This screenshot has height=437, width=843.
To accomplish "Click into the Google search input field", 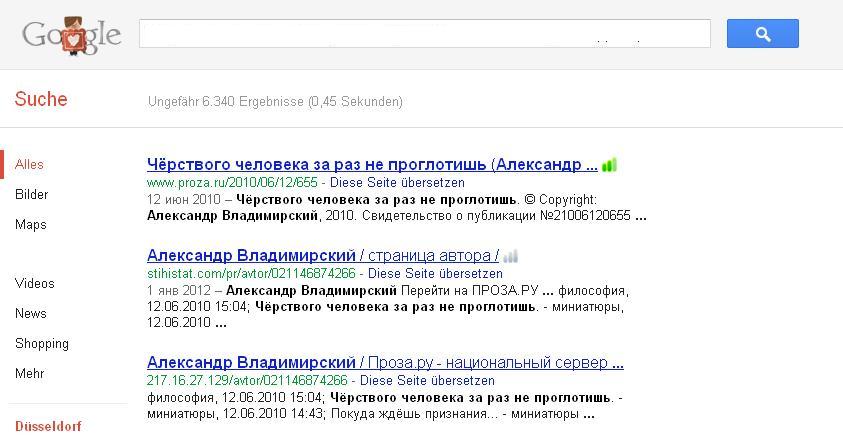I will tap(424, 34).
